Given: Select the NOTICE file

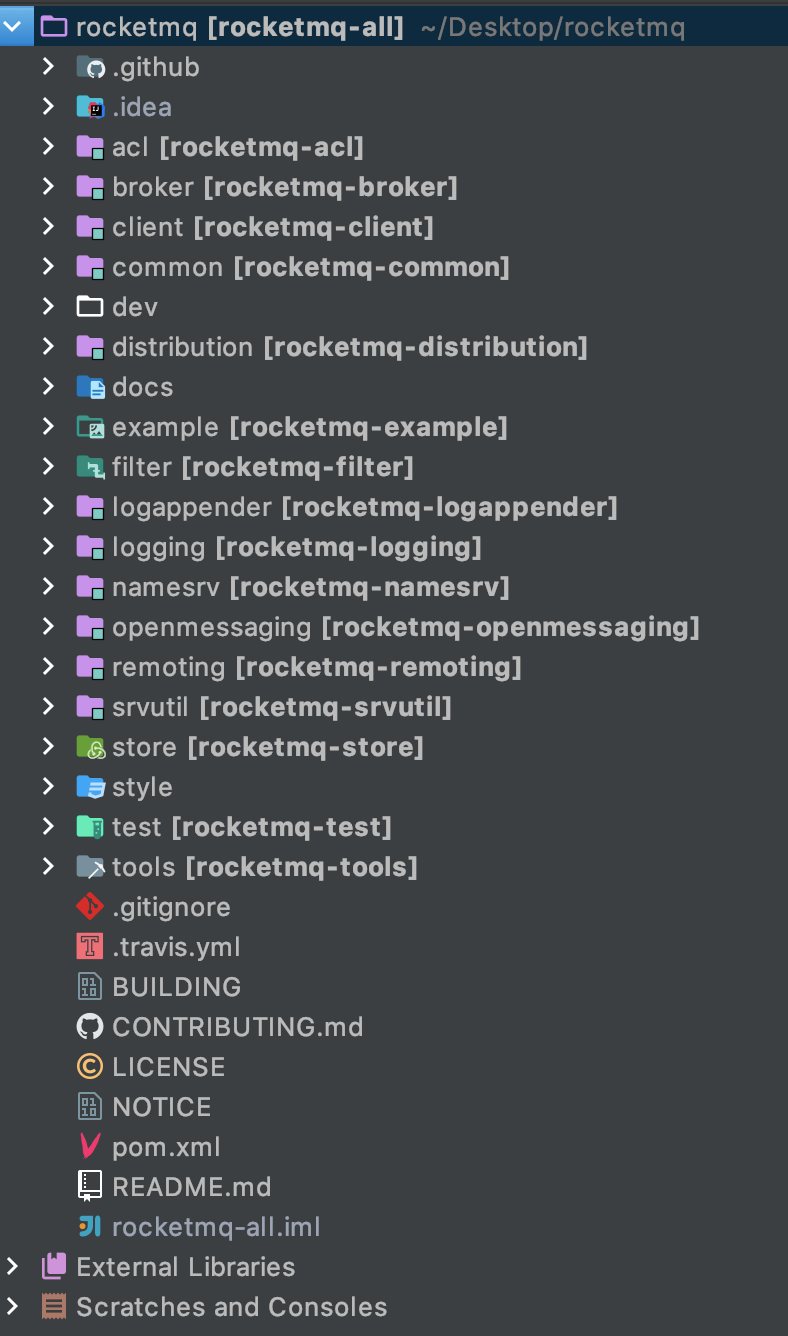Looking at the screenshot, I should [394, 1107].
